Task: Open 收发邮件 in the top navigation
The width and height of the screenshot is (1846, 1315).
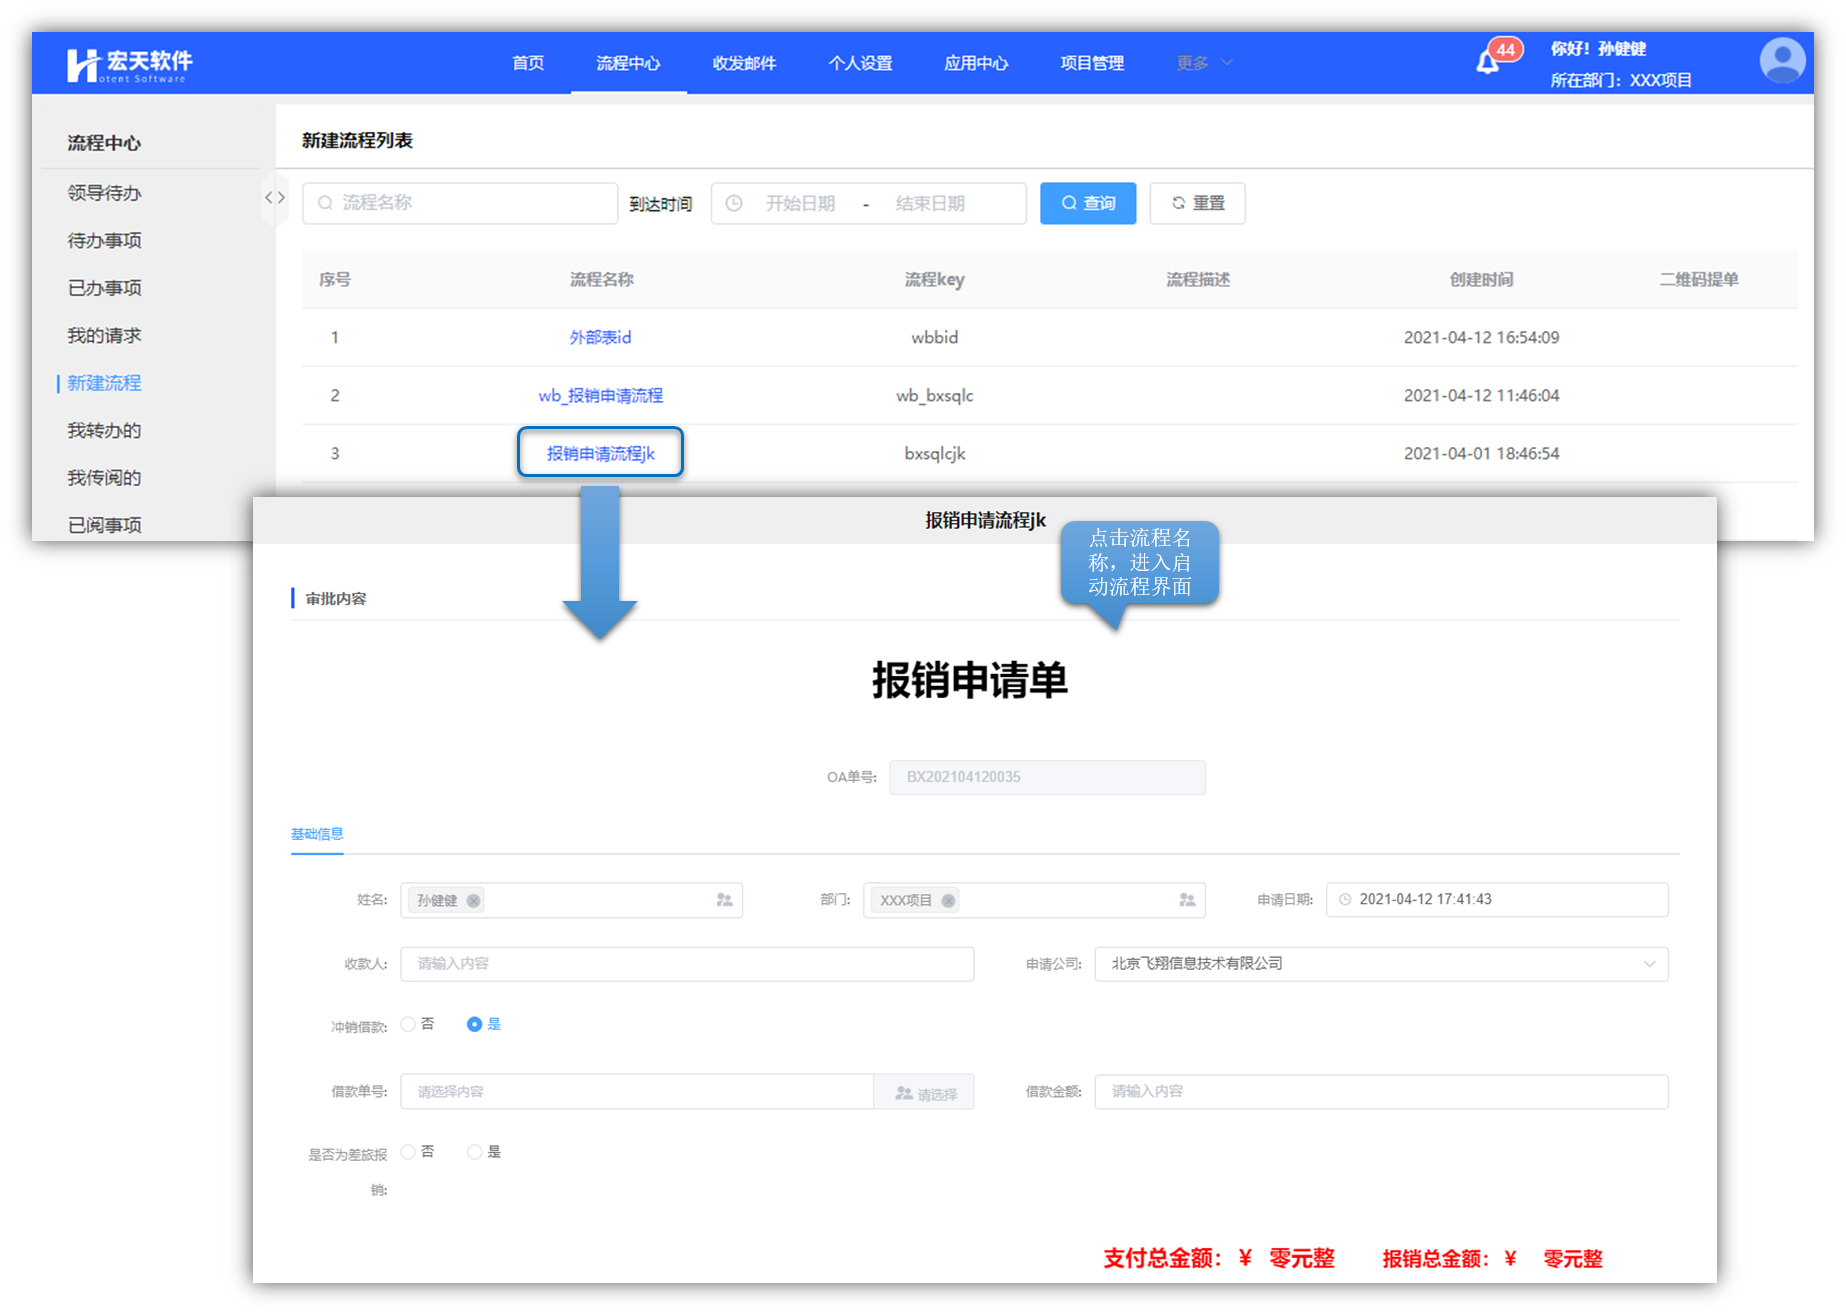Action: point(744,63)
